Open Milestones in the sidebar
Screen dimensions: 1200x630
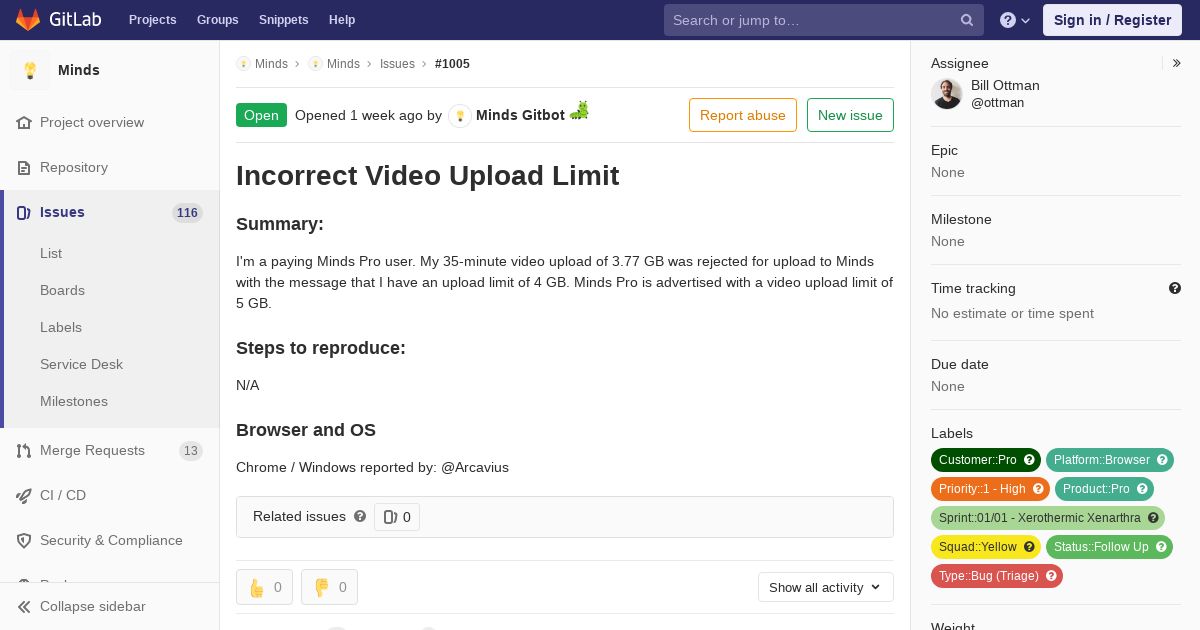click(x=74, y=402)
